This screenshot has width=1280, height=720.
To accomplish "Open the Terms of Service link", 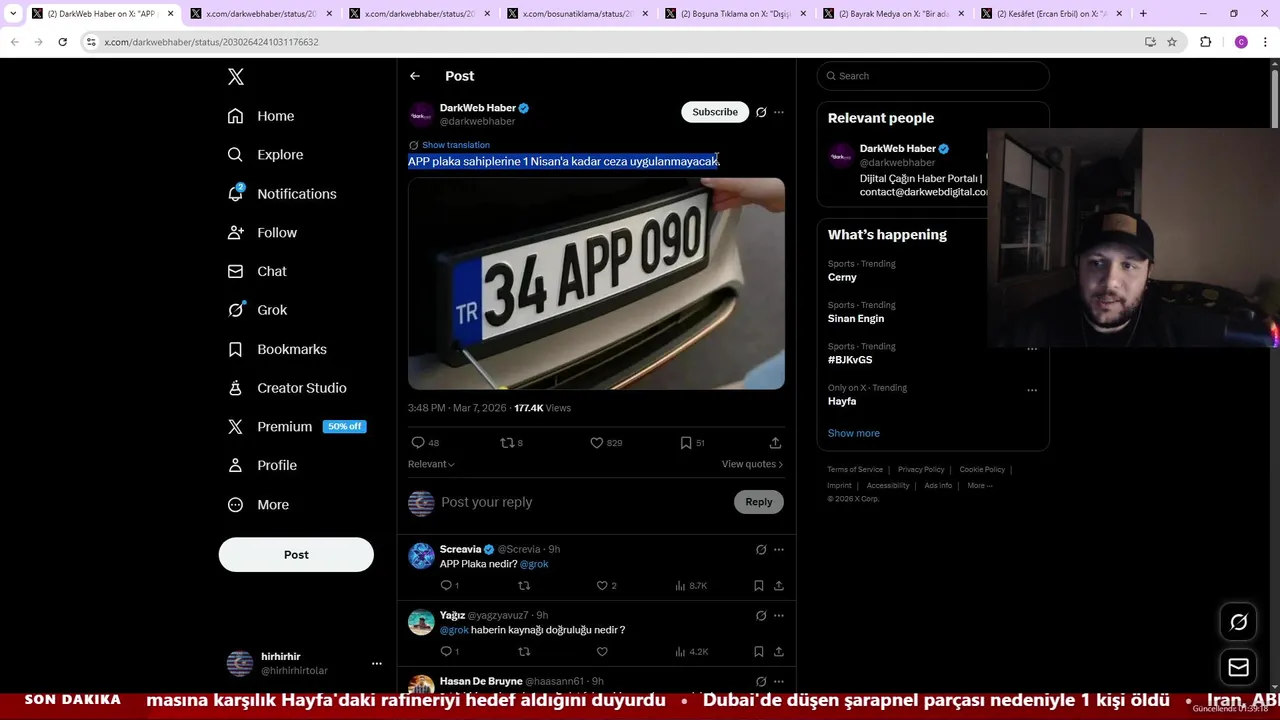I will [855, 469].
